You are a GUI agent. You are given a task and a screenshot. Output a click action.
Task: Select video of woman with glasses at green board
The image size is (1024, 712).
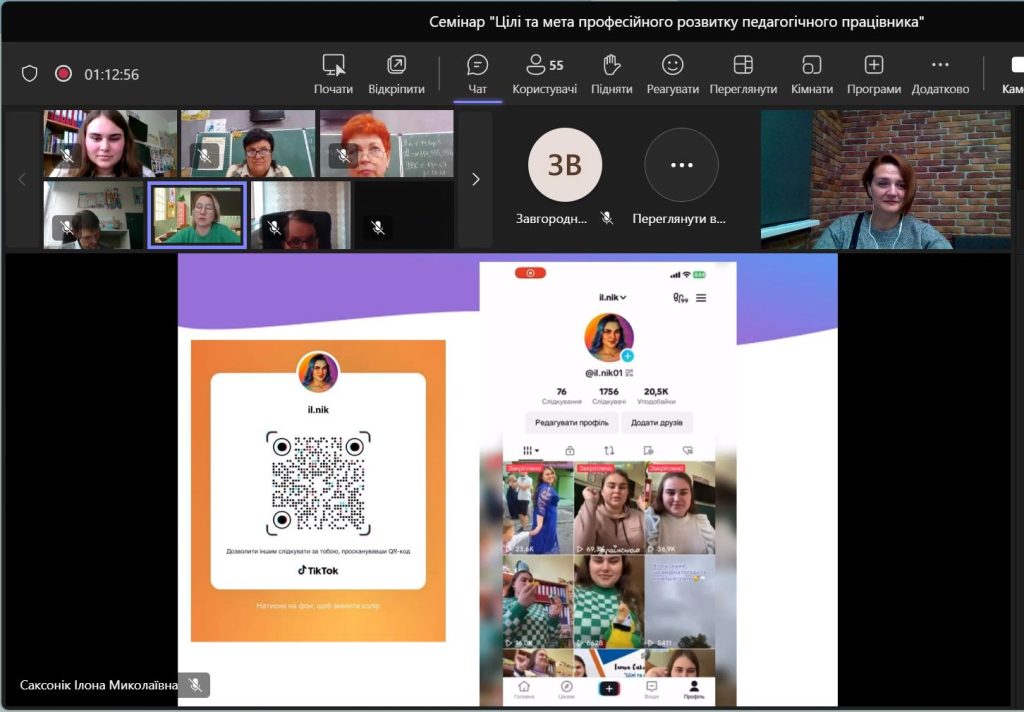(248, 143)
